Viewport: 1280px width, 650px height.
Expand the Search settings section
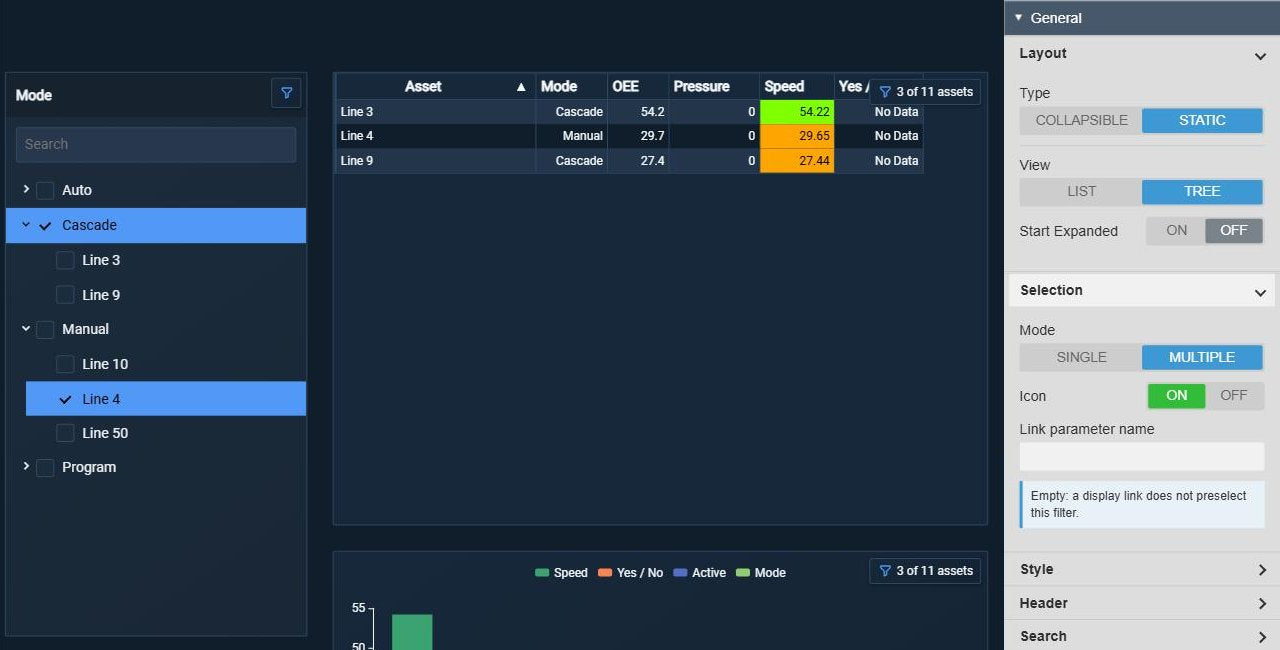(x=1142, y=636)
